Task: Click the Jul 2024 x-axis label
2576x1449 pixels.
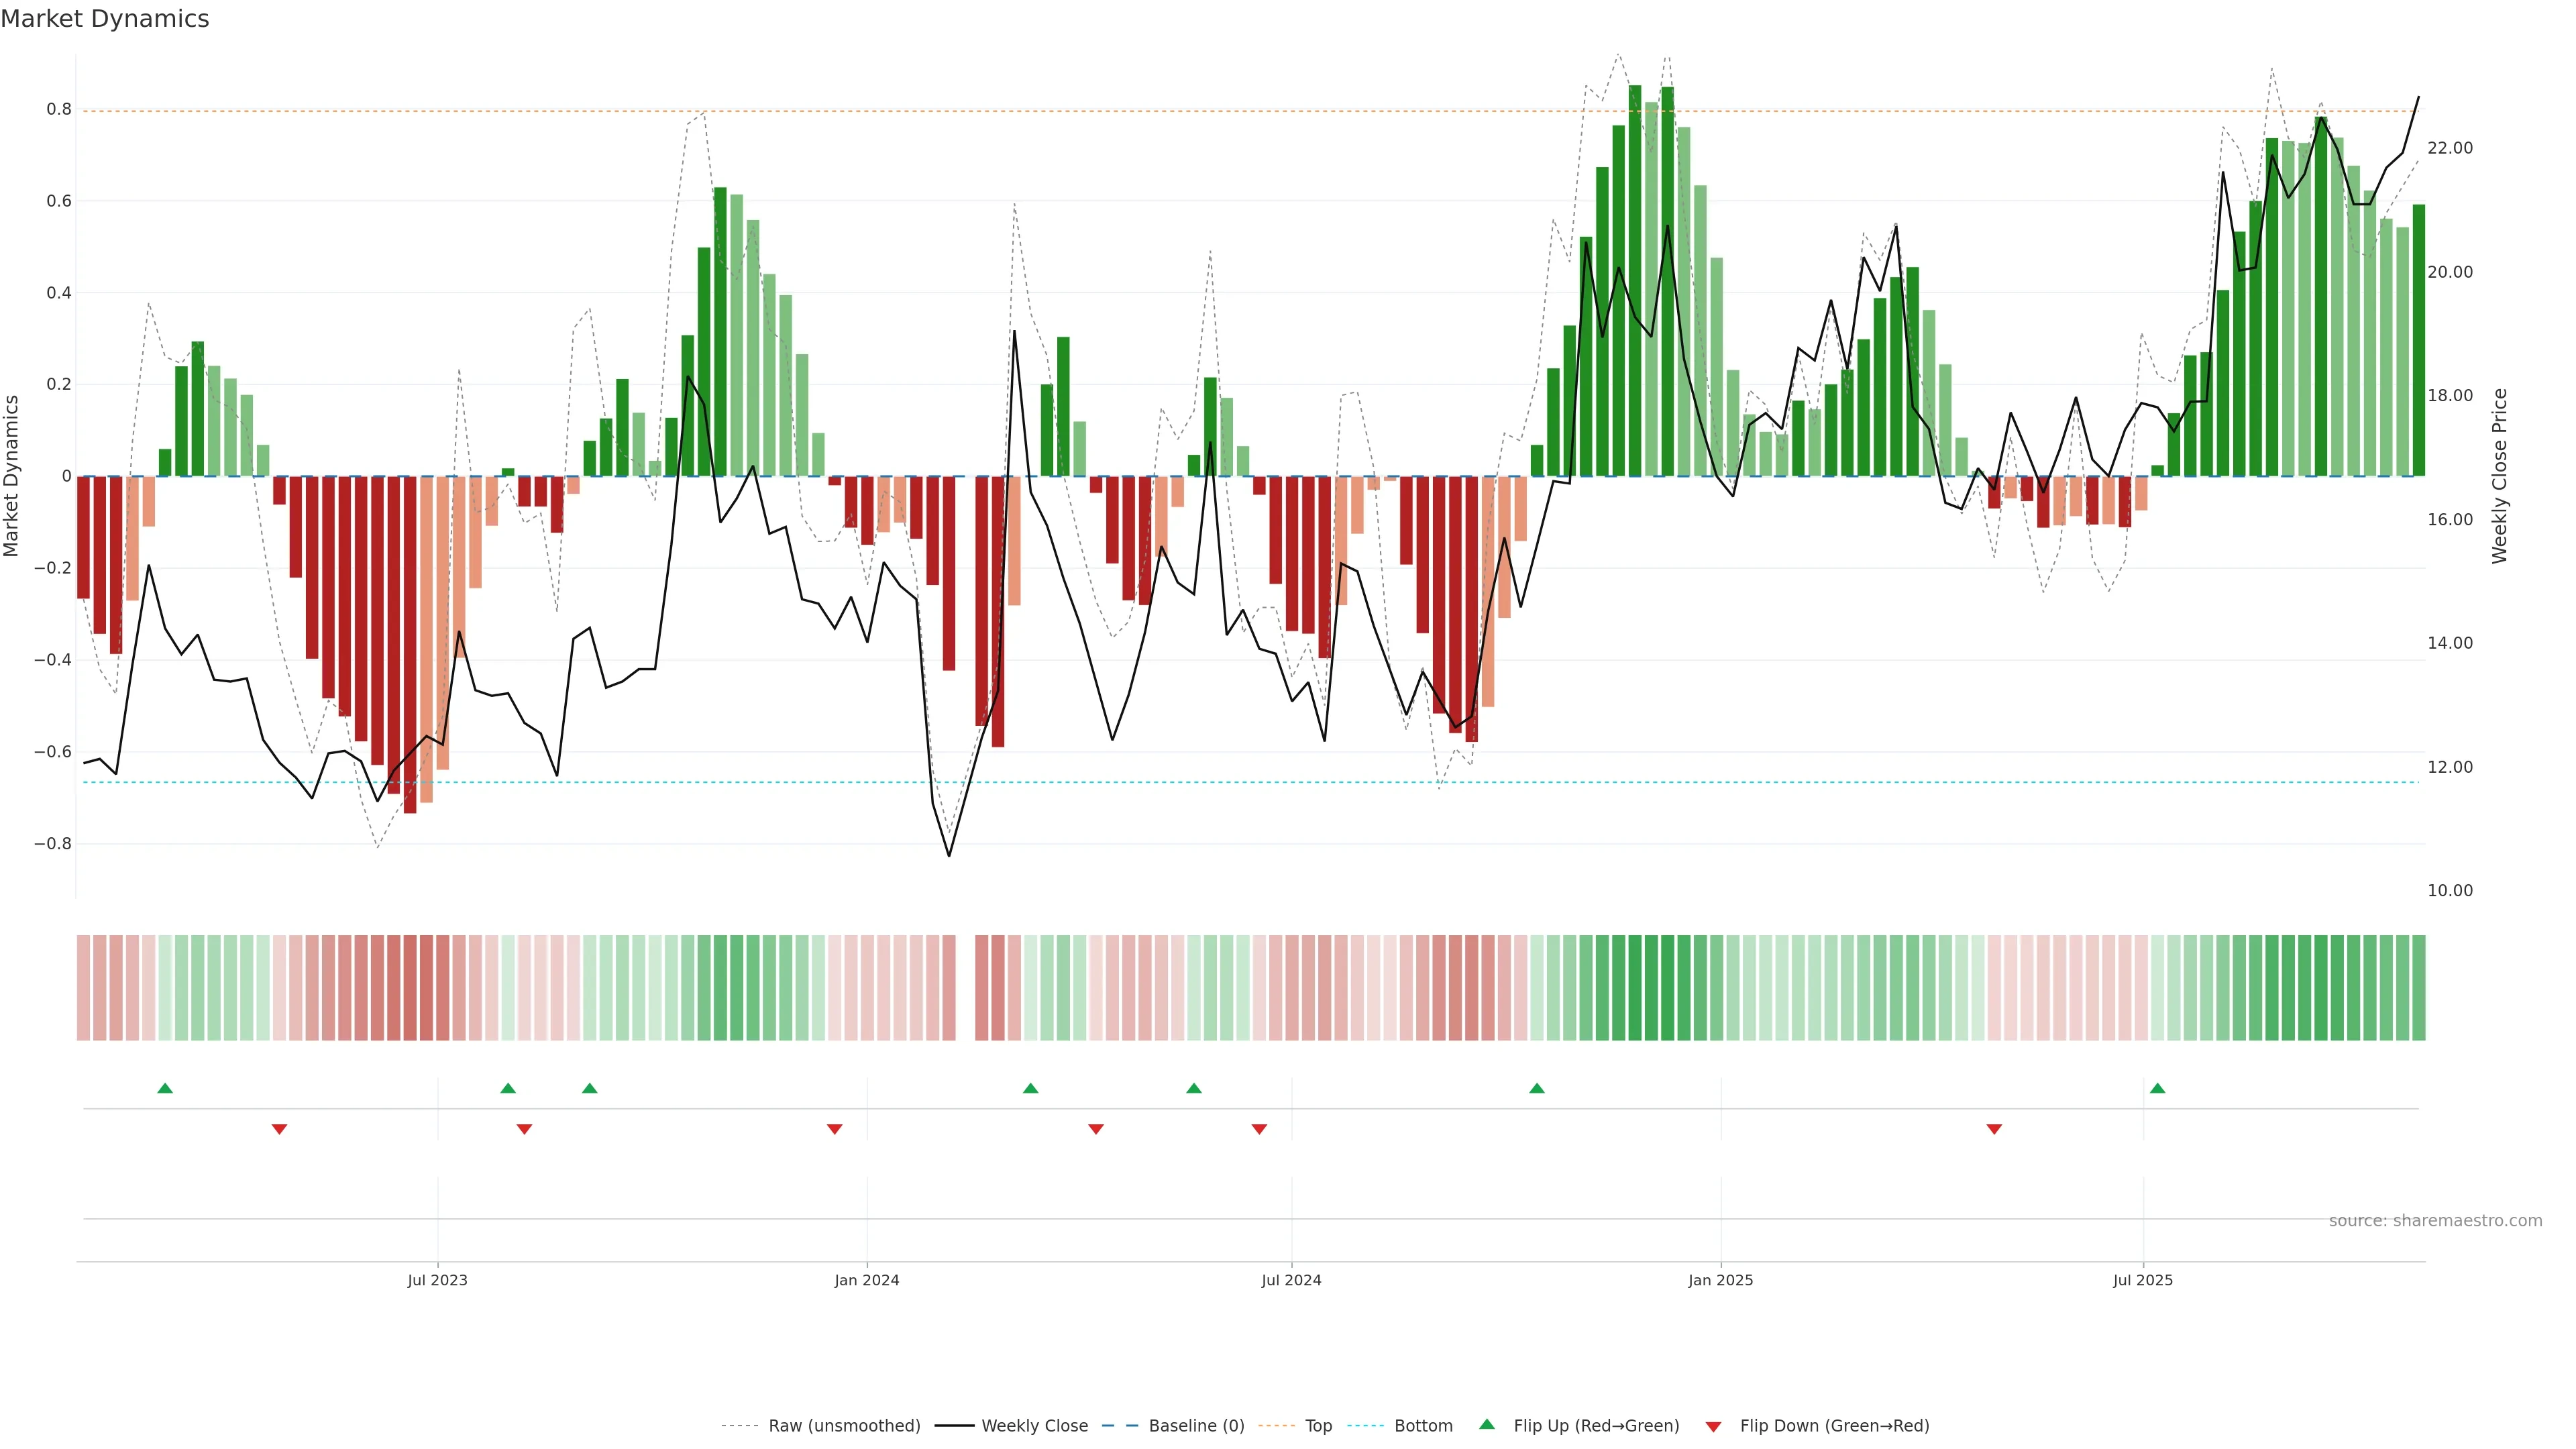Action: coord(1291,1280)
